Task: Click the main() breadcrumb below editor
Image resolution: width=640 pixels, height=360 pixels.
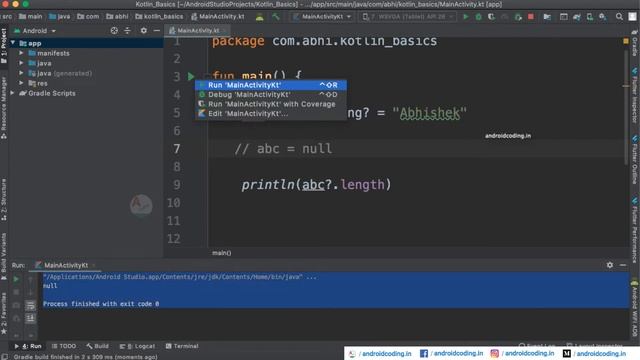Action: [x=222, y=253]
